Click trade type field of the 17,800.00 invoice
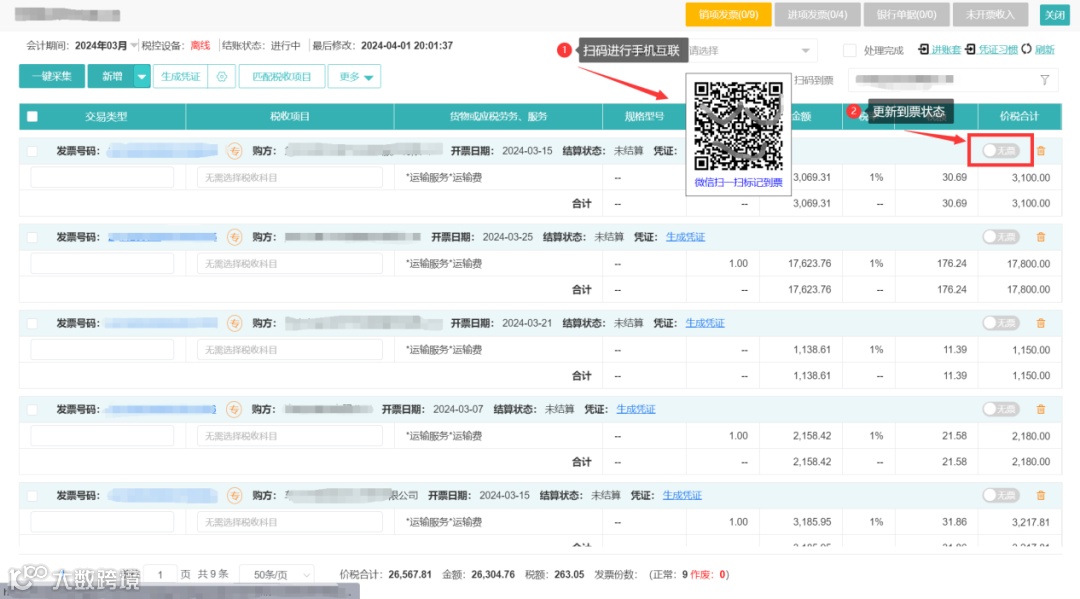 102,264
